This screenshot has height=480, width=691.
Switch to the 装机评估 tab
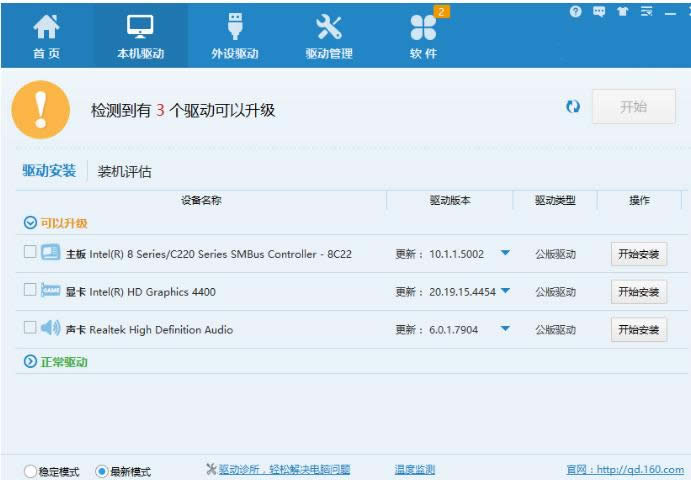125,171
